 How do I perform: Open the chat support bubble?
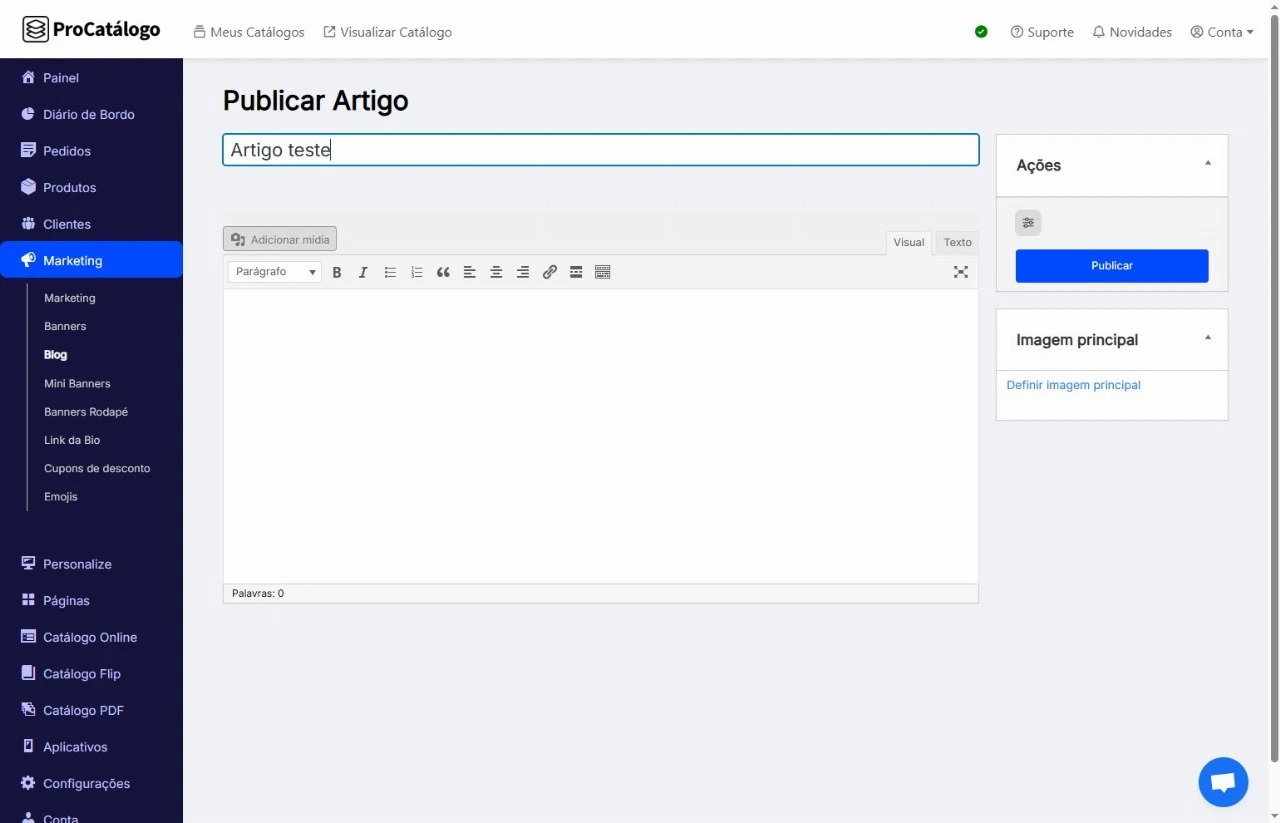tap(1223, 782)
